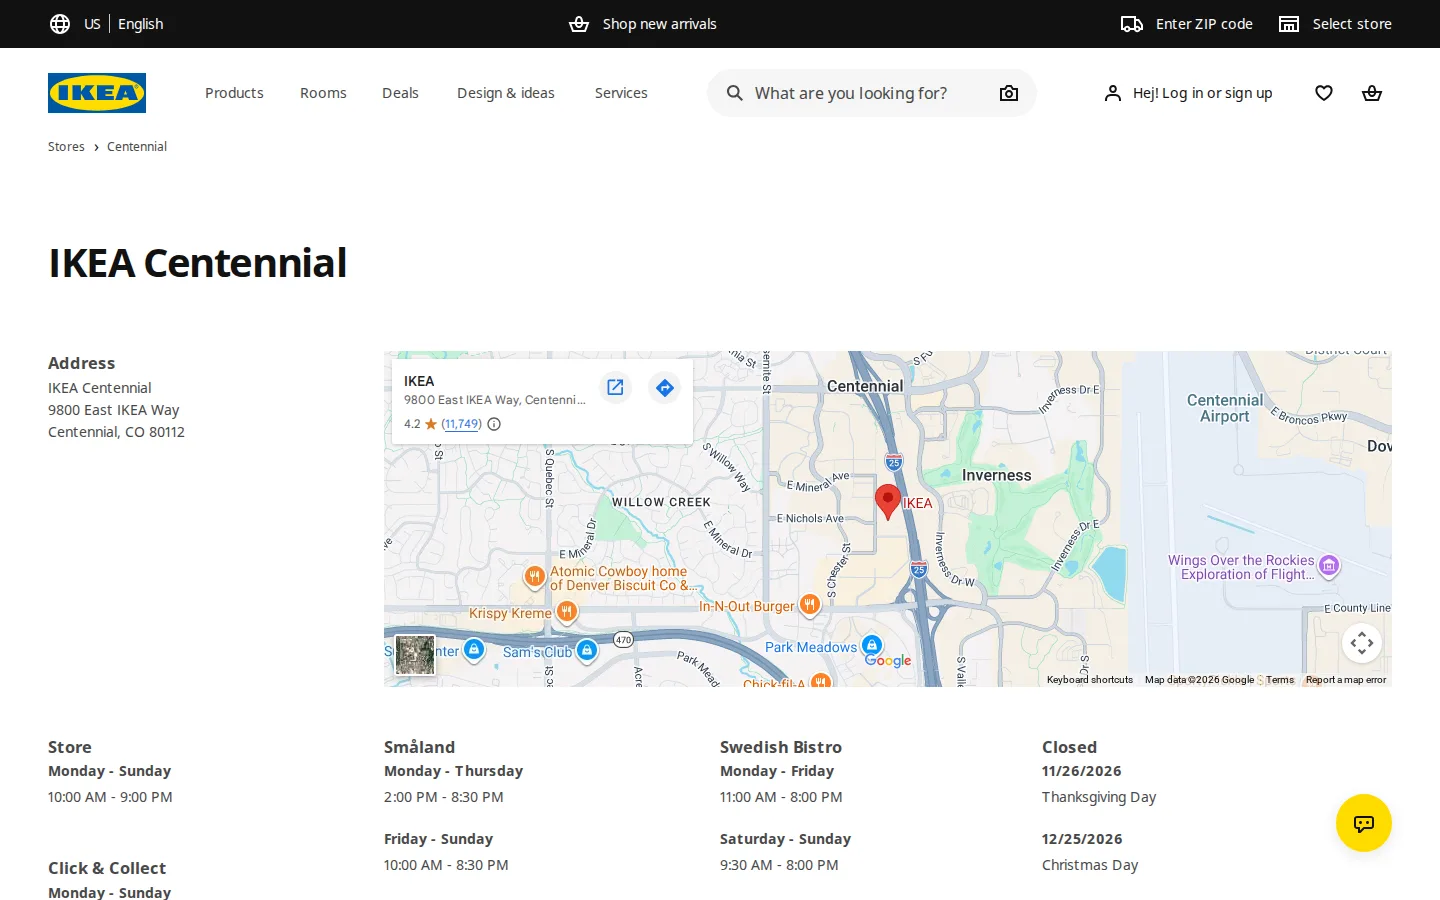Open the yellow chat button
This screenshot has width=1440, height=900.
1364,823
